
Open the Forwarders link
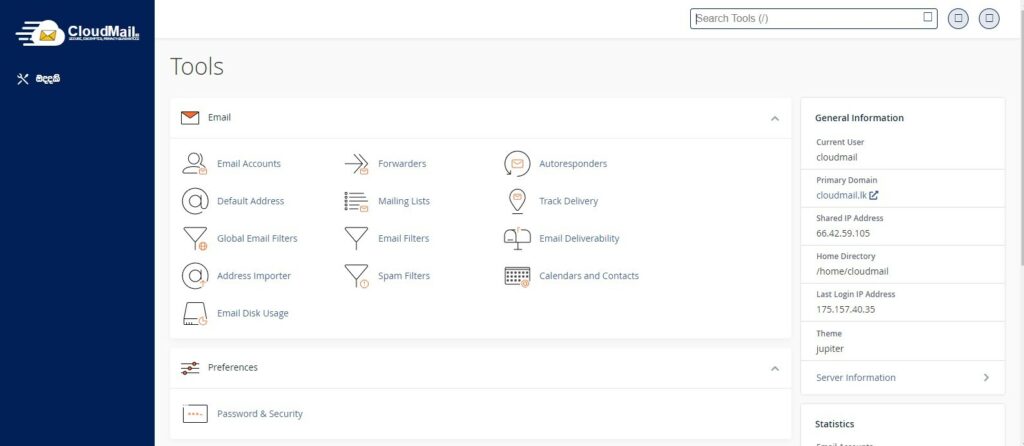[402, 164]
